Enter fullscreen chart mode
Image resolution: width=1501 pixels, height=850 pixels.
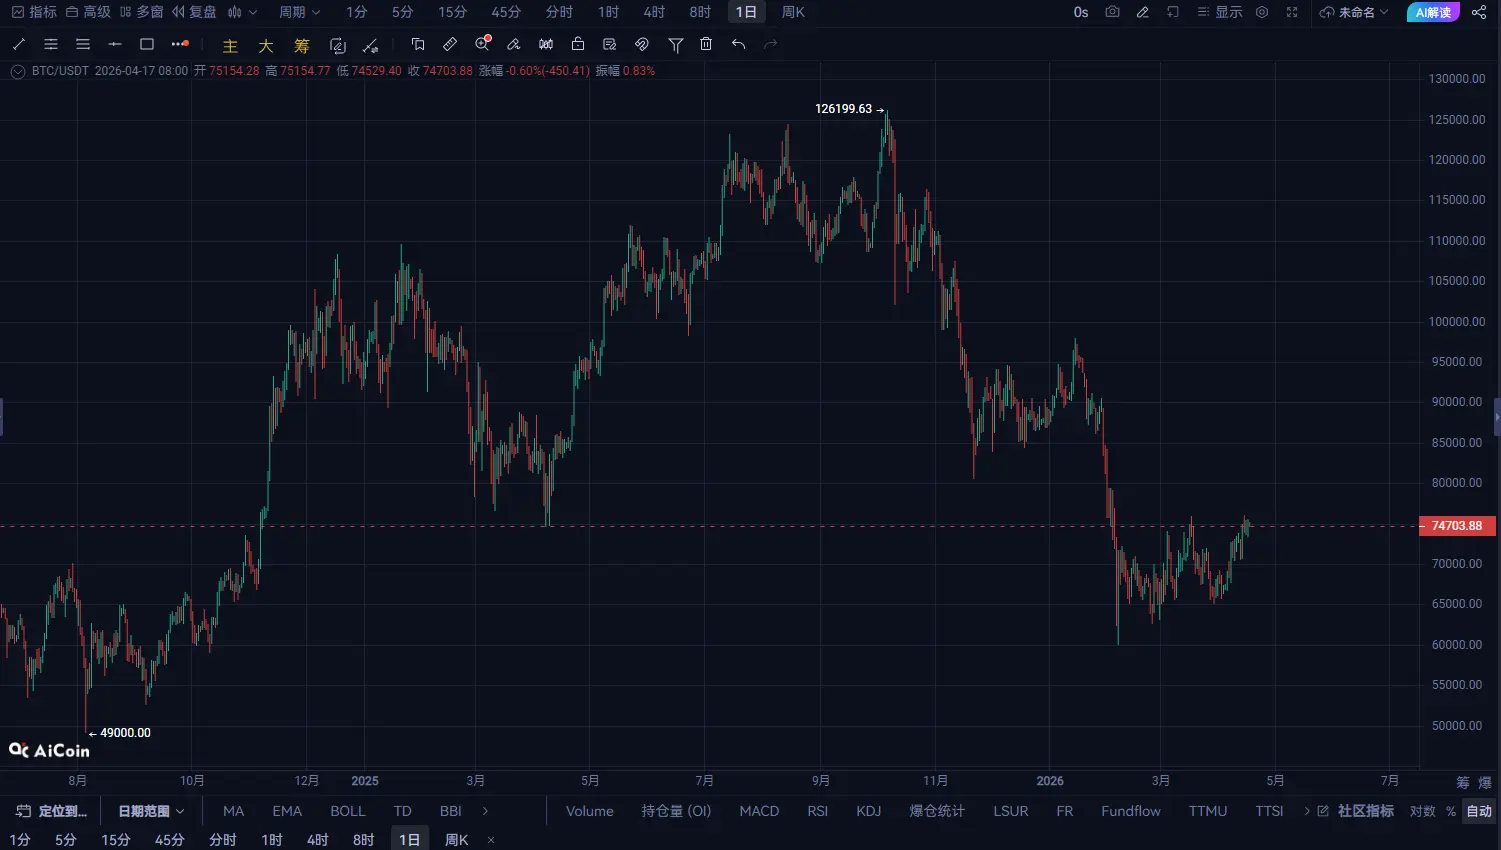click(1292, 12)
